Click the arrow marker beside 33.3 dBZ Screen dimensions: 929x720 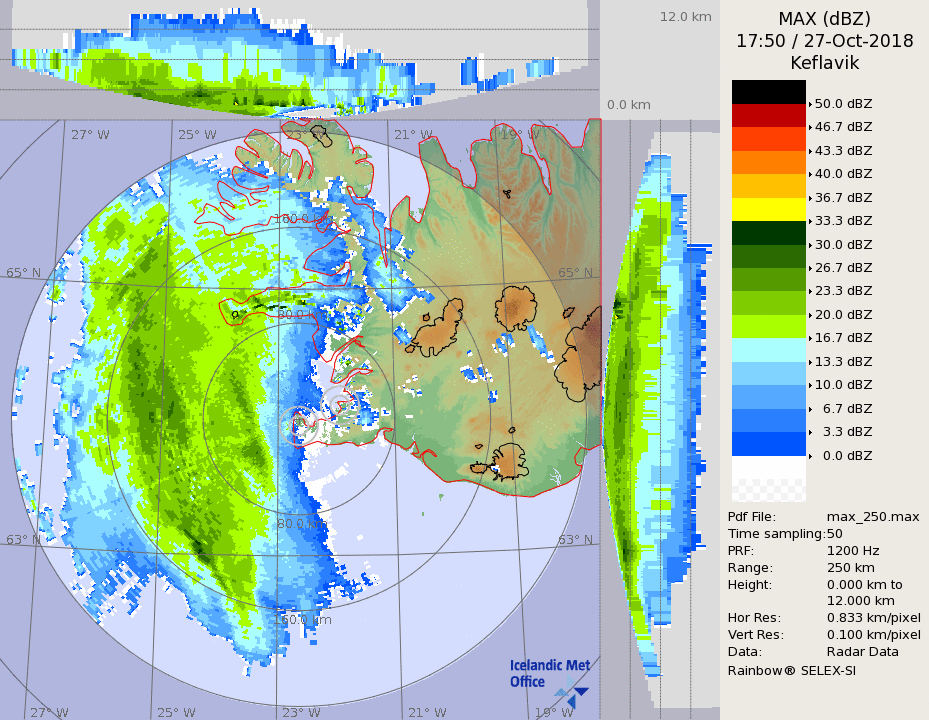tap(811, 221)
